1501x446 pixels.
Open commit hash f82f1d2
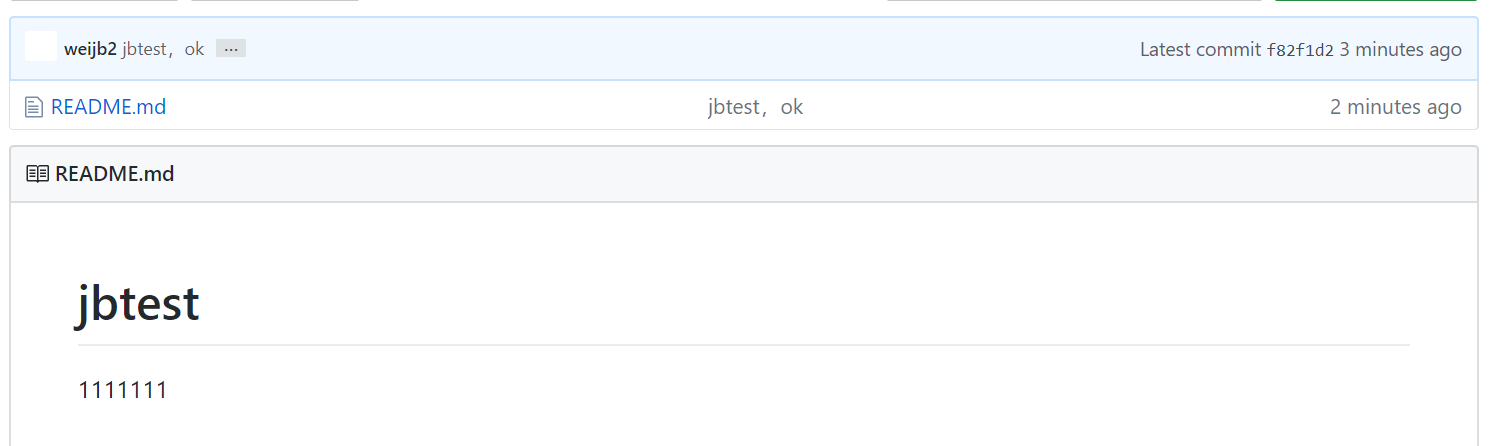point(1300,50)
